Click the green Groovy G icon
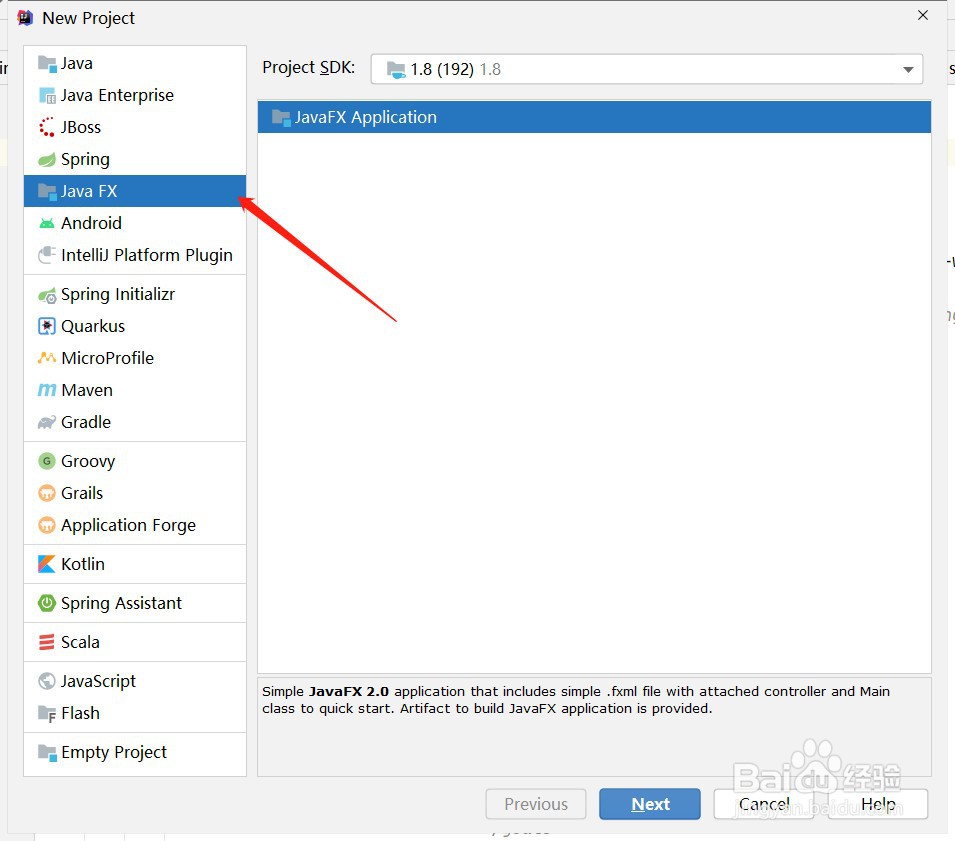 [x=47, y=461]
